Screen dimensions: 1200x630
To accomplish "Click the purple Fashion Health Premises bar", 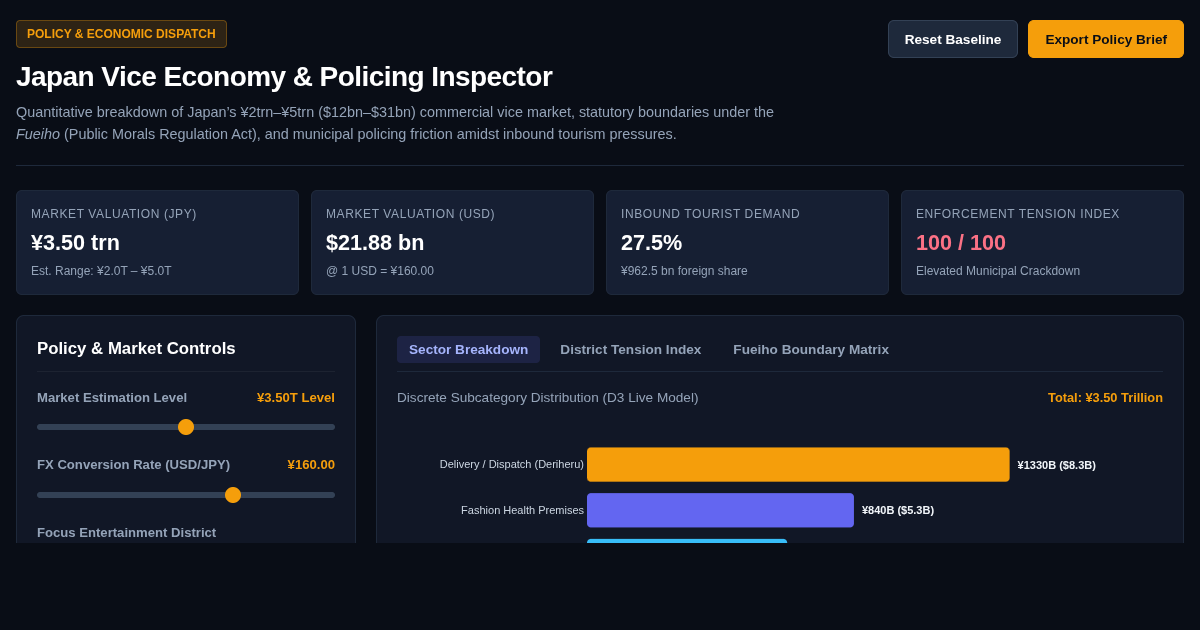I will click(720, 510).
